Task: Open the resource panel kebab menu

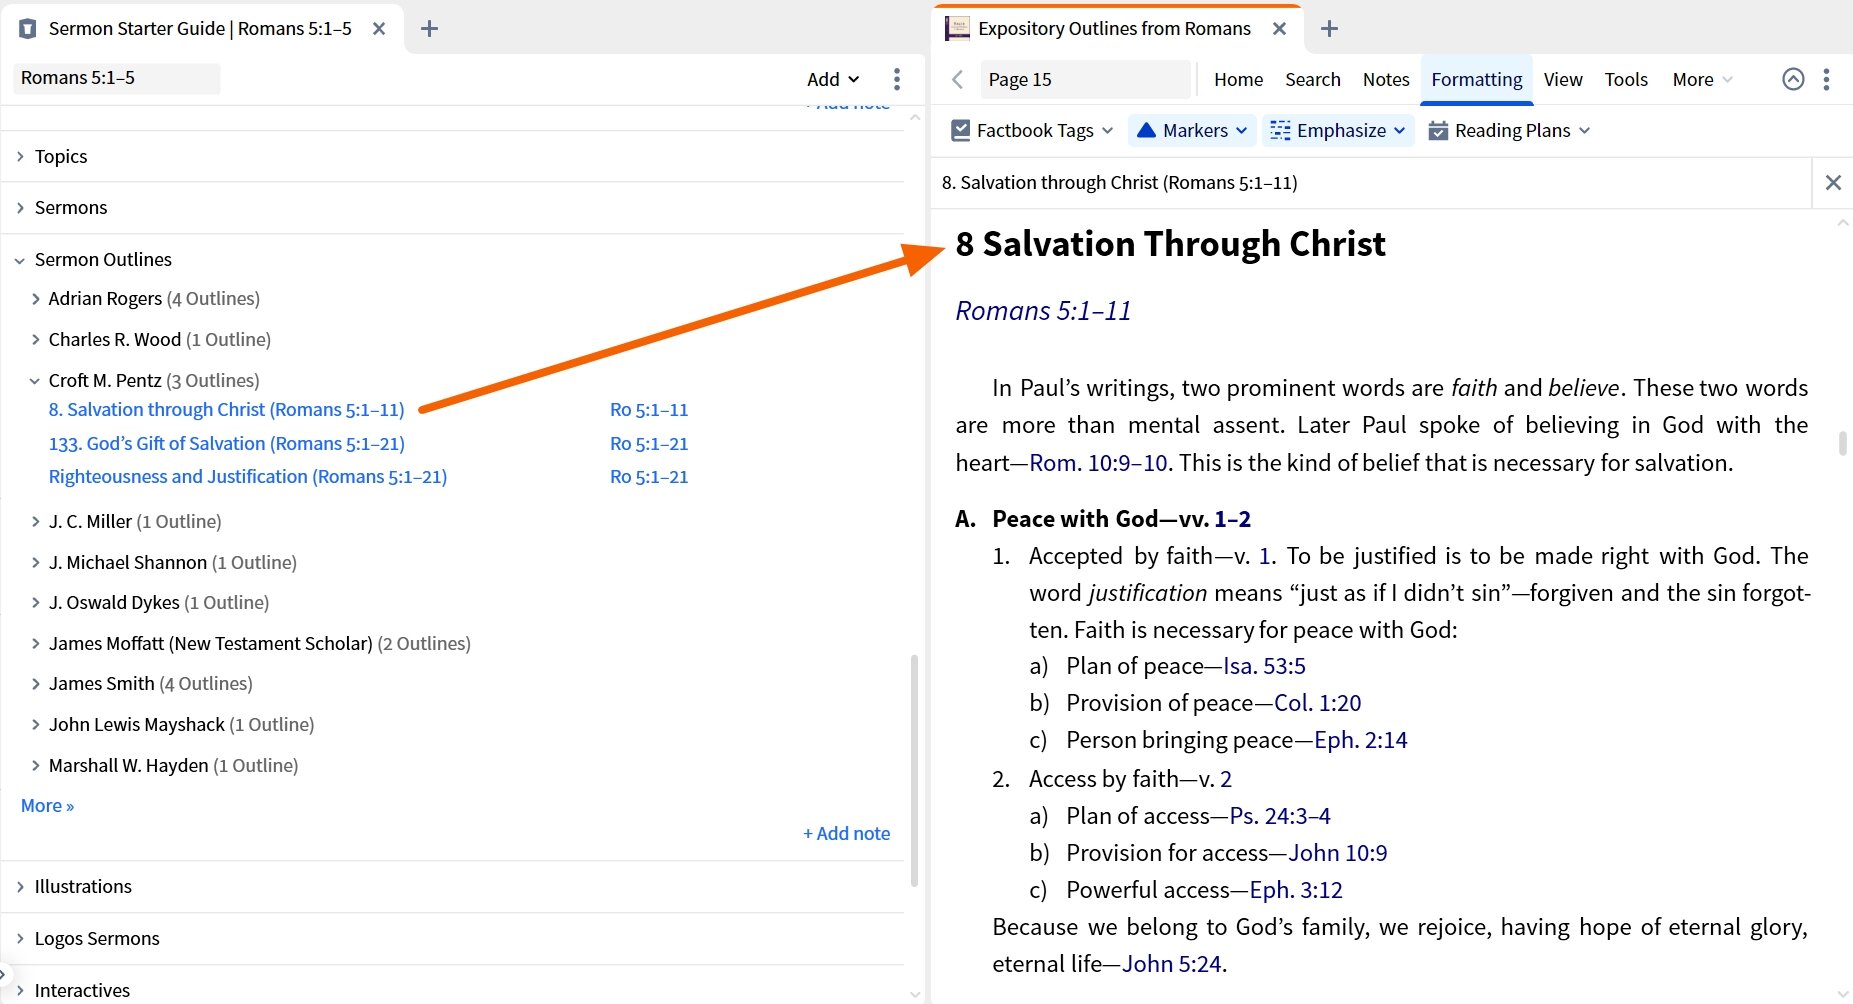Action: click(x=1826, y=80)
